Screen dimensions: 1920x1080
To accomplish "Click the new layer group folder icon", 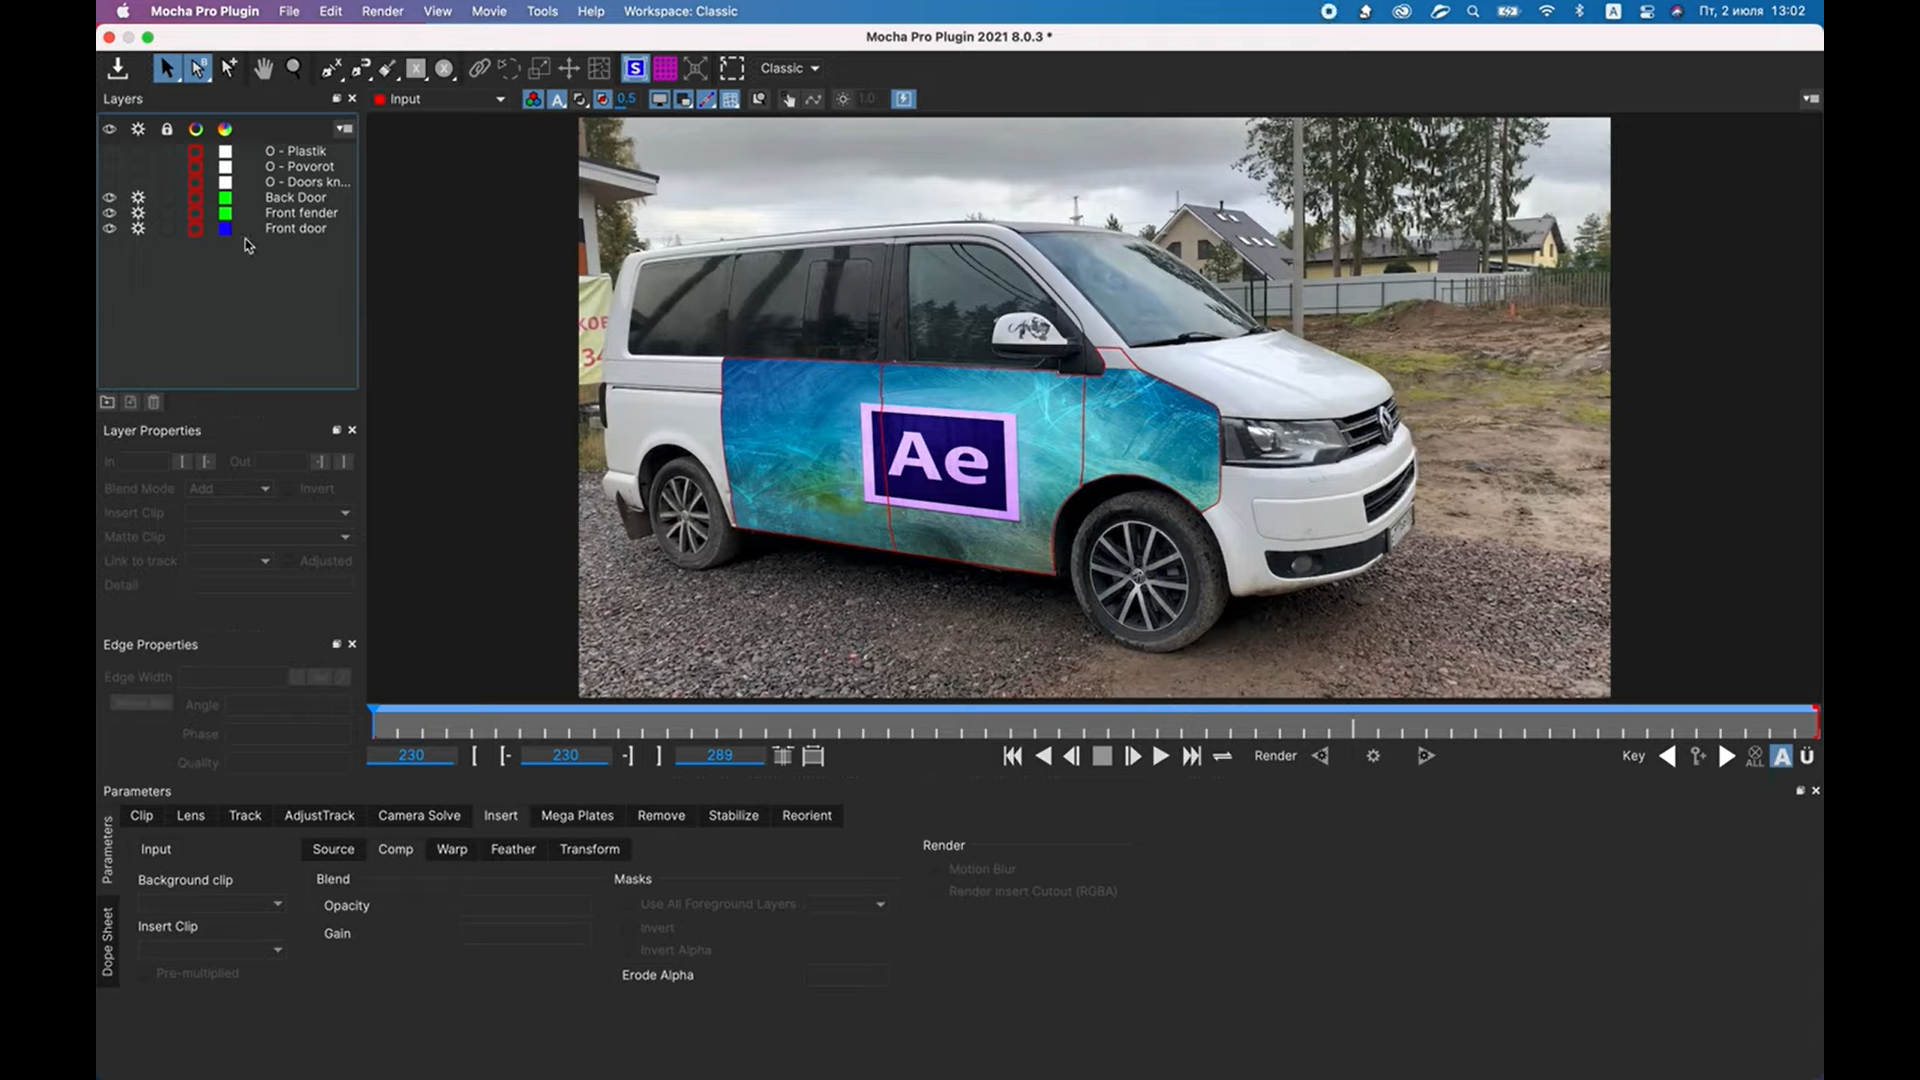I will pyautogui.click(x=107, y=402).
